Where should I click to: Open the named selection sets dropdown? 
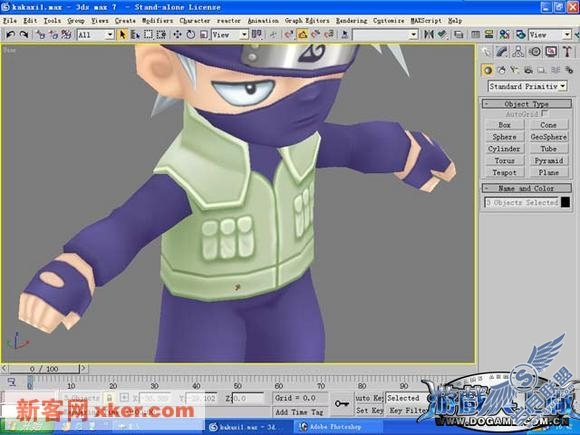(x=385, y=35)
